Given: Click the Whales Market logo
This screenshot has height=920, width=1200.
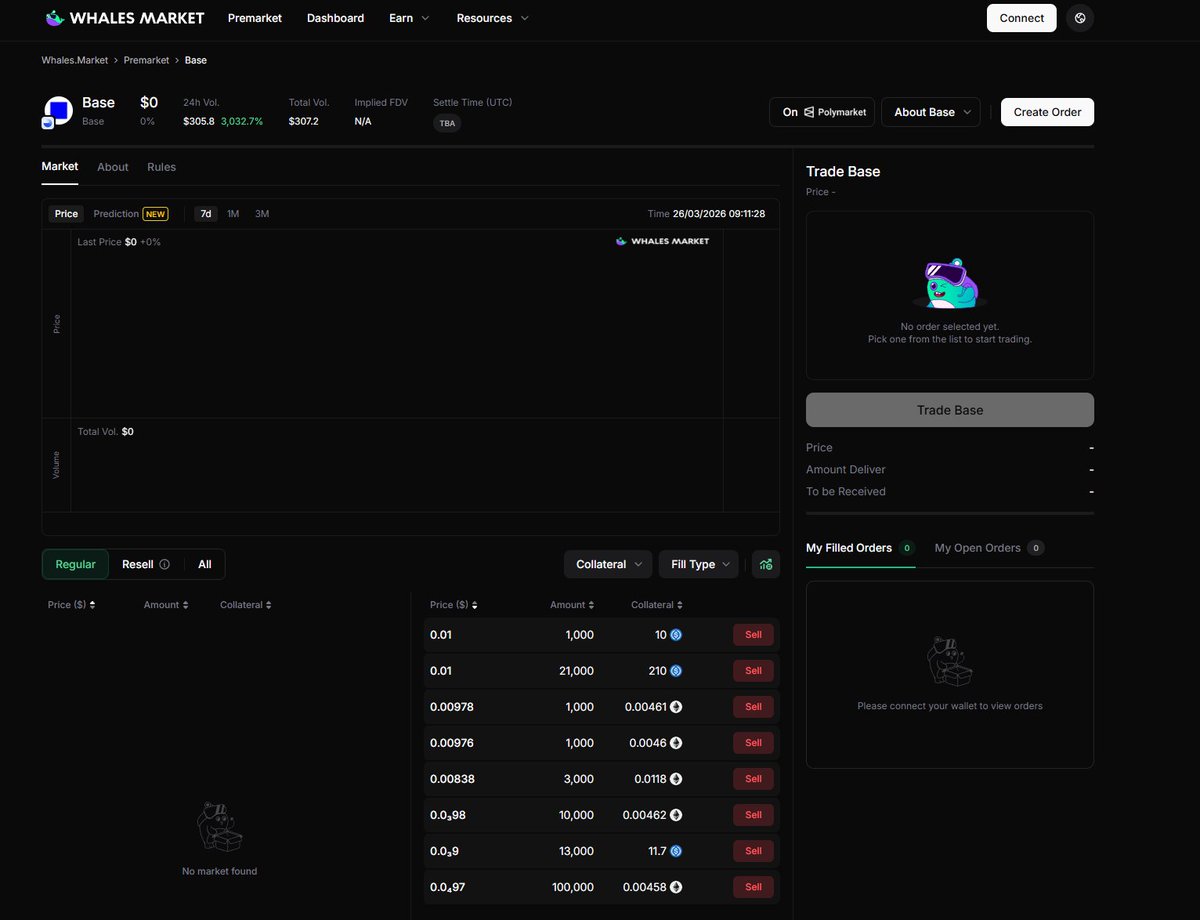Looking at the screenshot, I should pyautogui.click(x=125, y=18).
